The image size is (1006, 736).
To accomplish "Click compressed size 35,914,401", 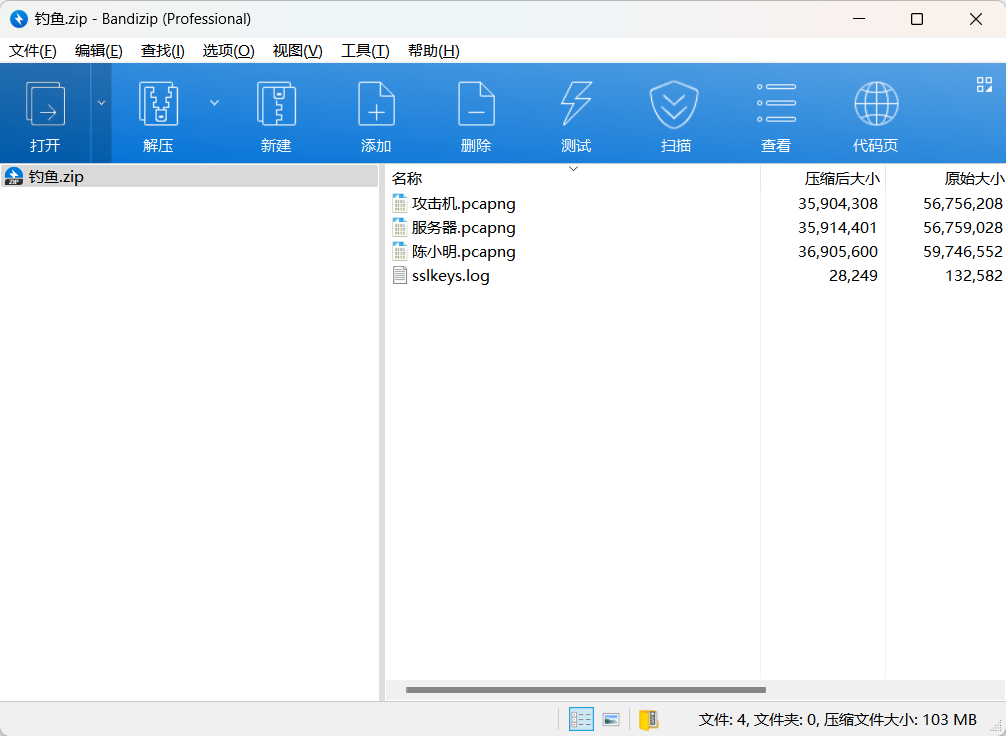I will [838, 227].
